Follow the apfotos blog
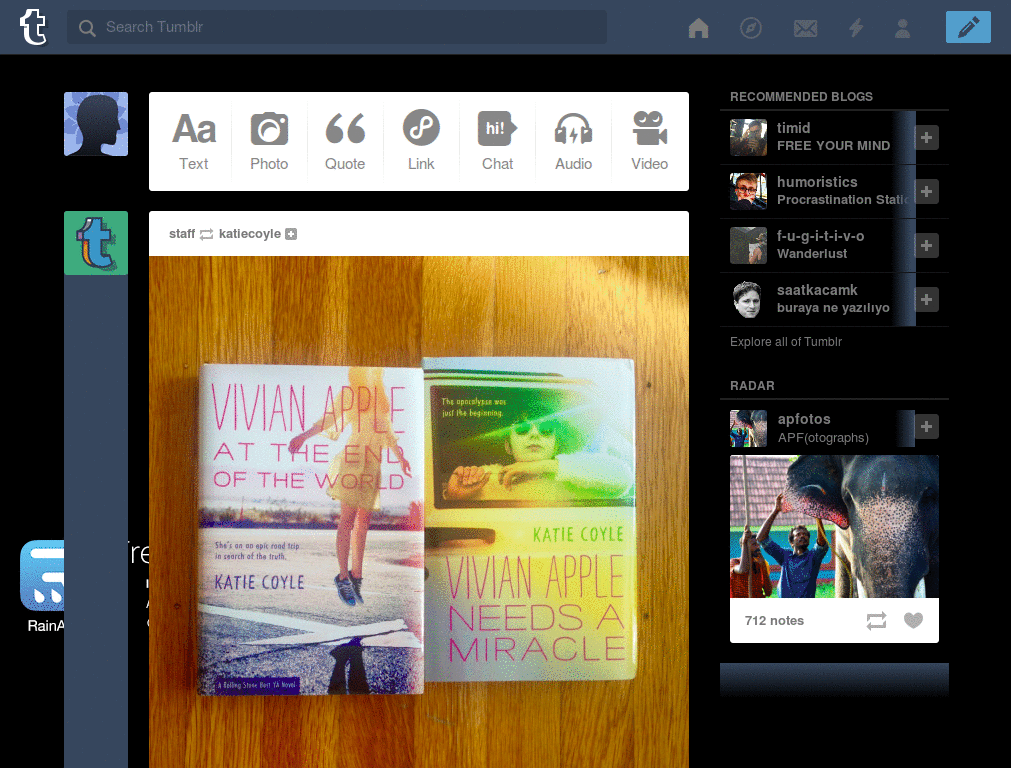 926,426
